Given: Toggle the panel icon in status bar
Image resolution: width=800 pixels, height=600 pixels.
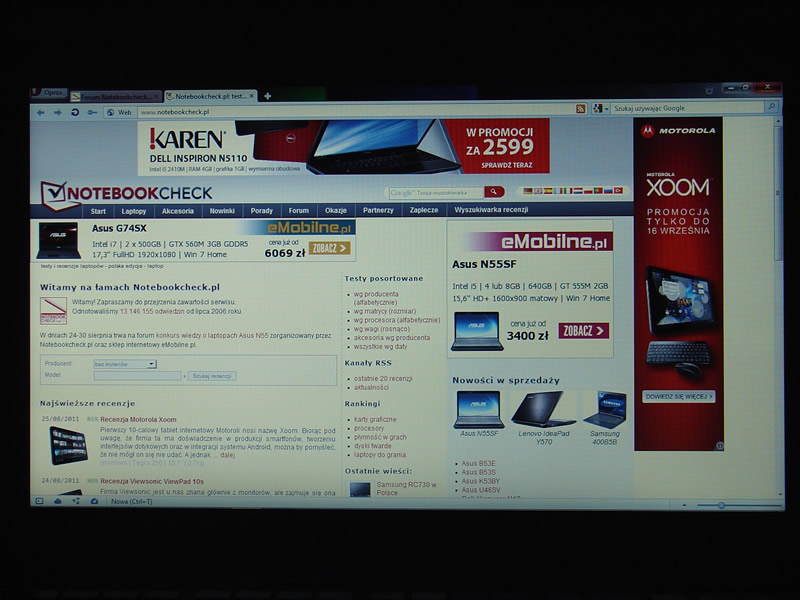Looking at the screenshot, I should coord(39,502).
